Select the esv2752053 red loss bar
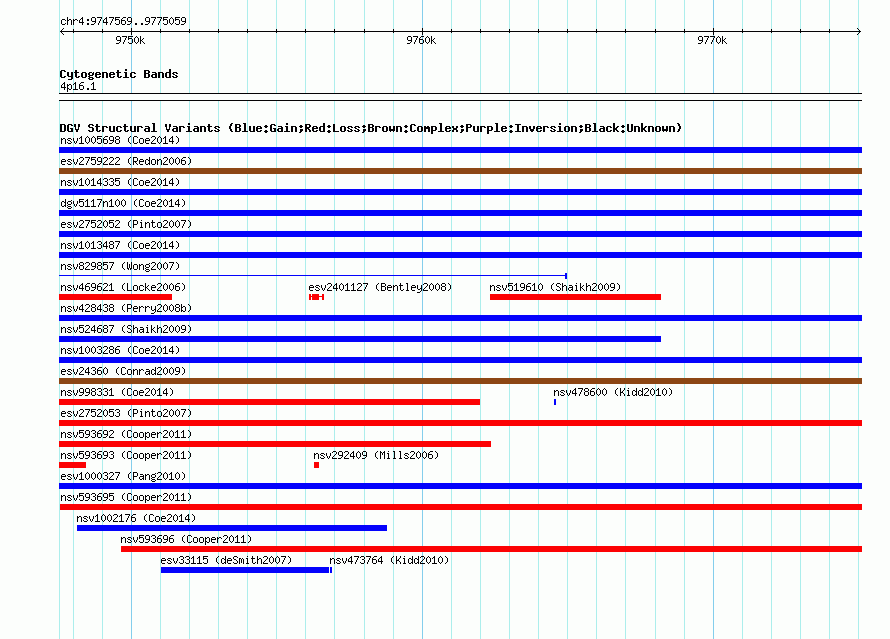Screen dimensions: 890x639 pyautogui.click(x=460, y=423)
